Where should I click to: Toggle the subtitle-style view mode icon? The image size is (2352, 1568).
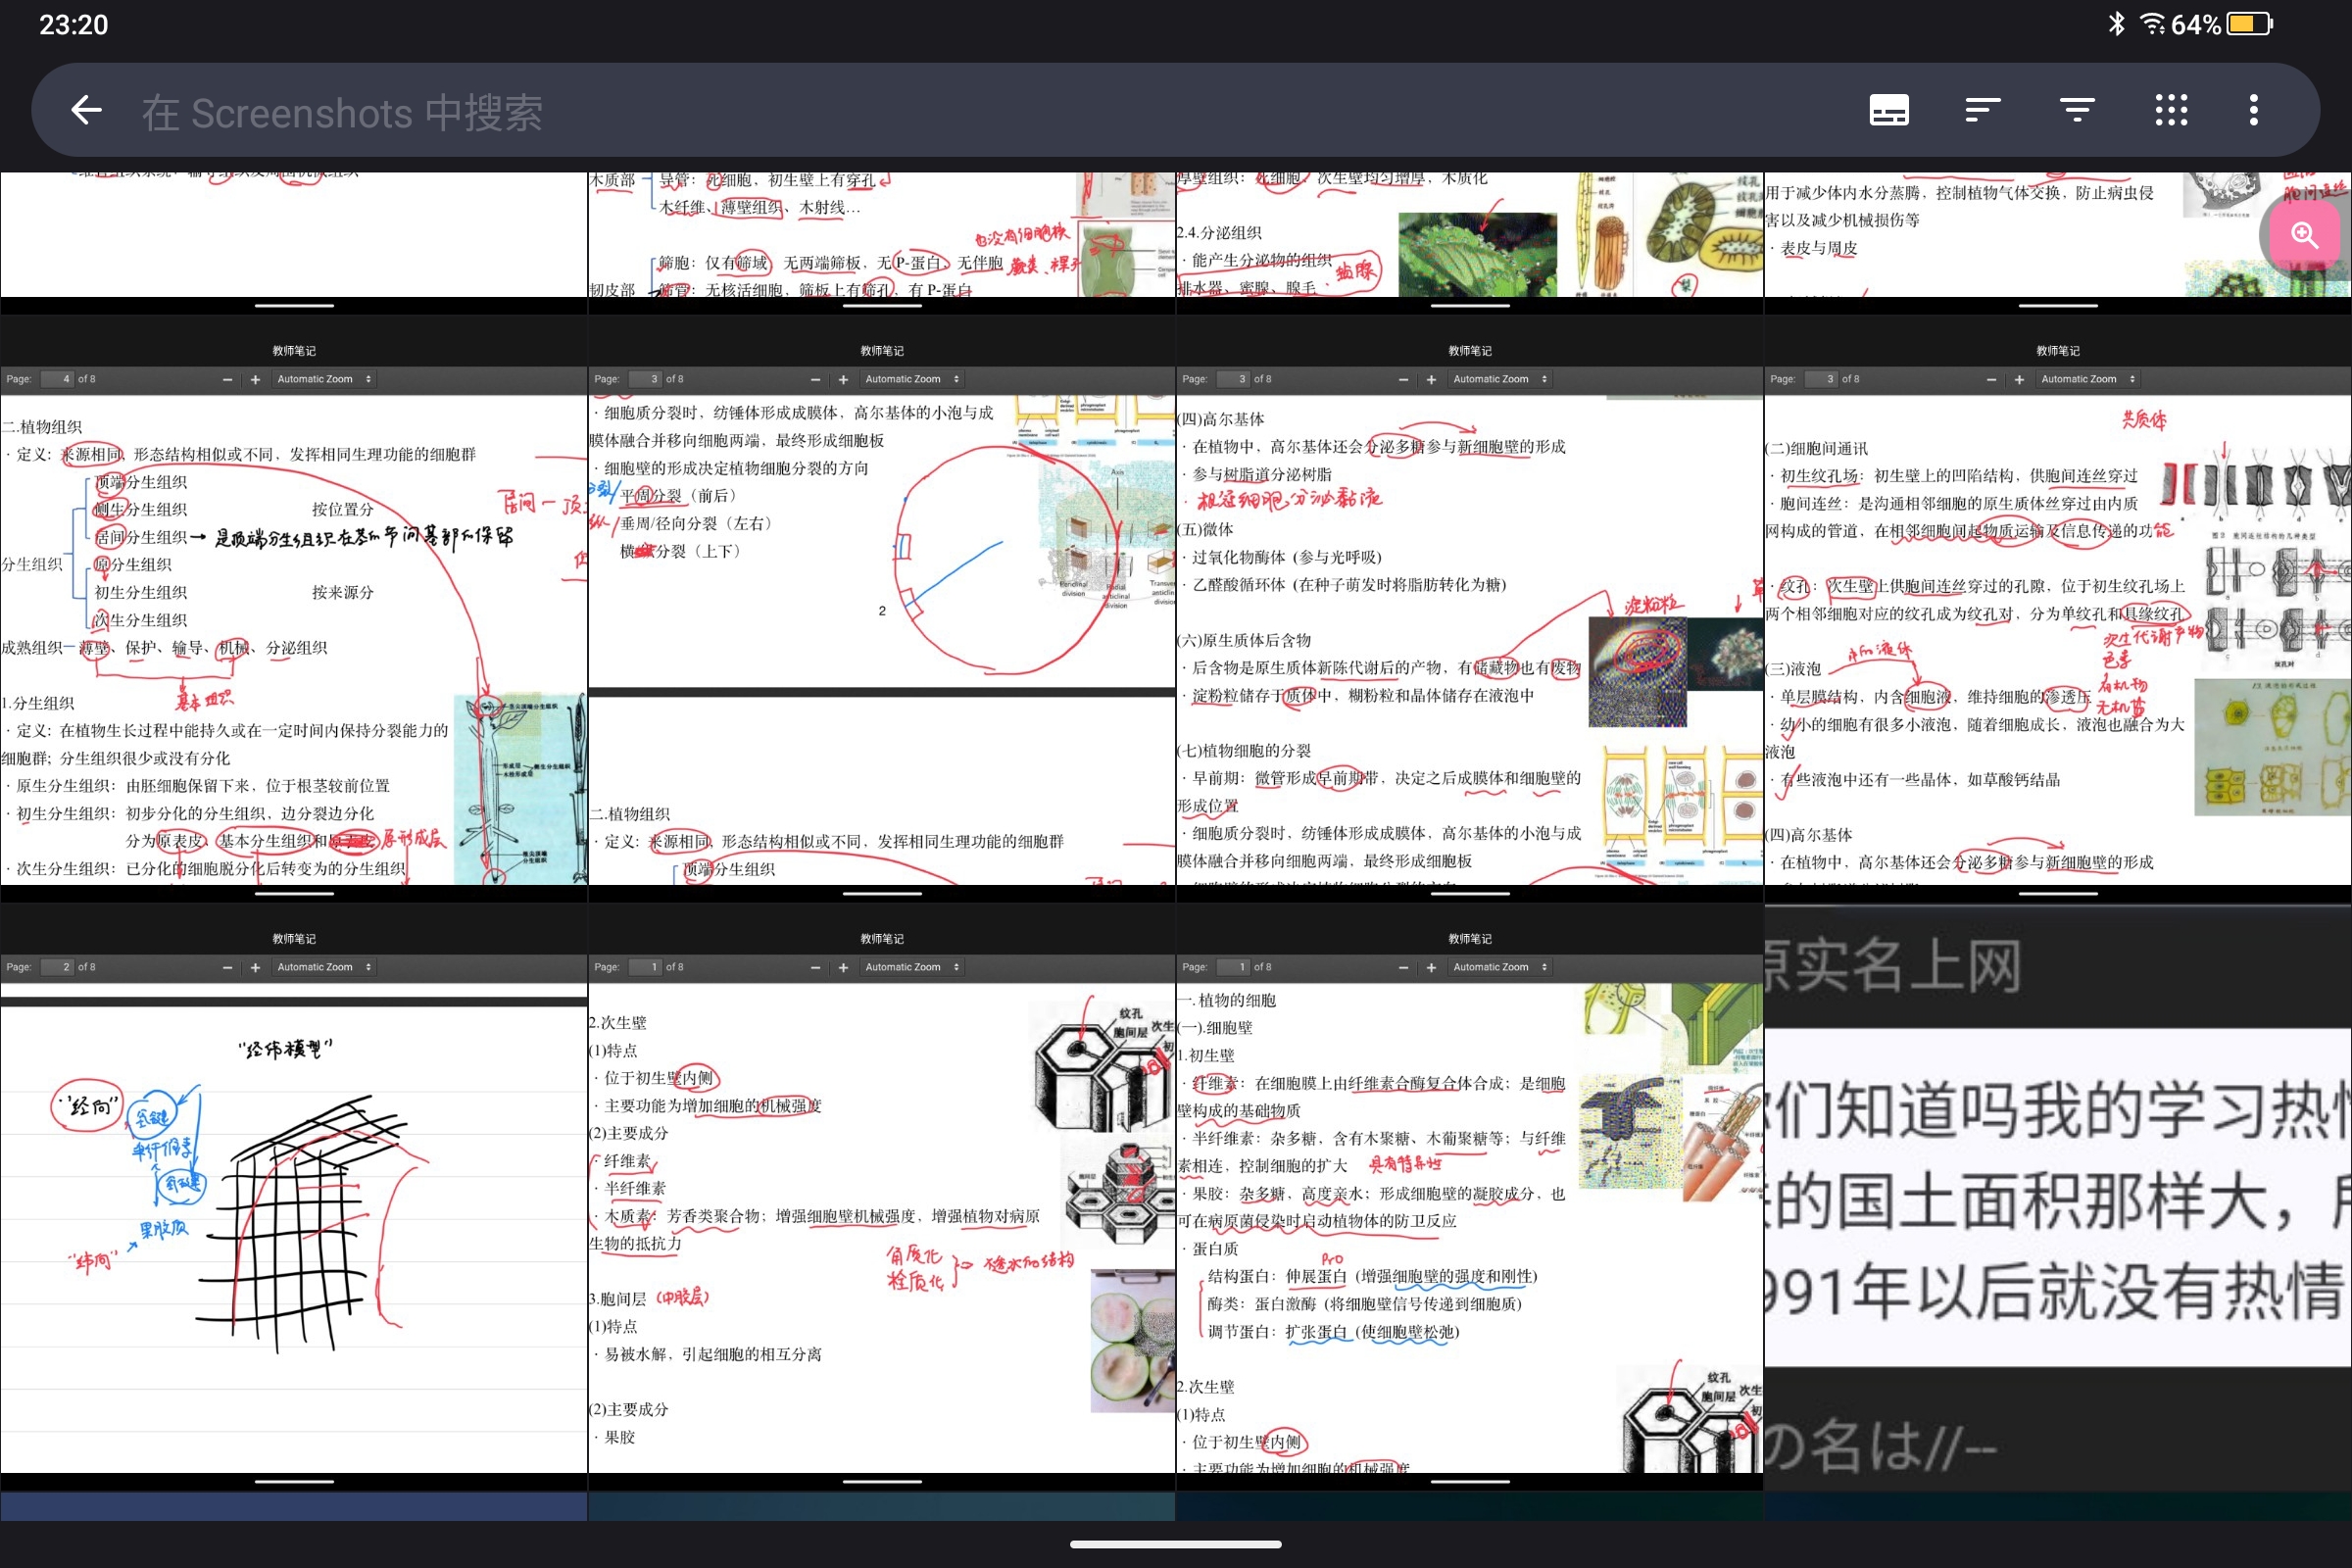(1888, 110)
